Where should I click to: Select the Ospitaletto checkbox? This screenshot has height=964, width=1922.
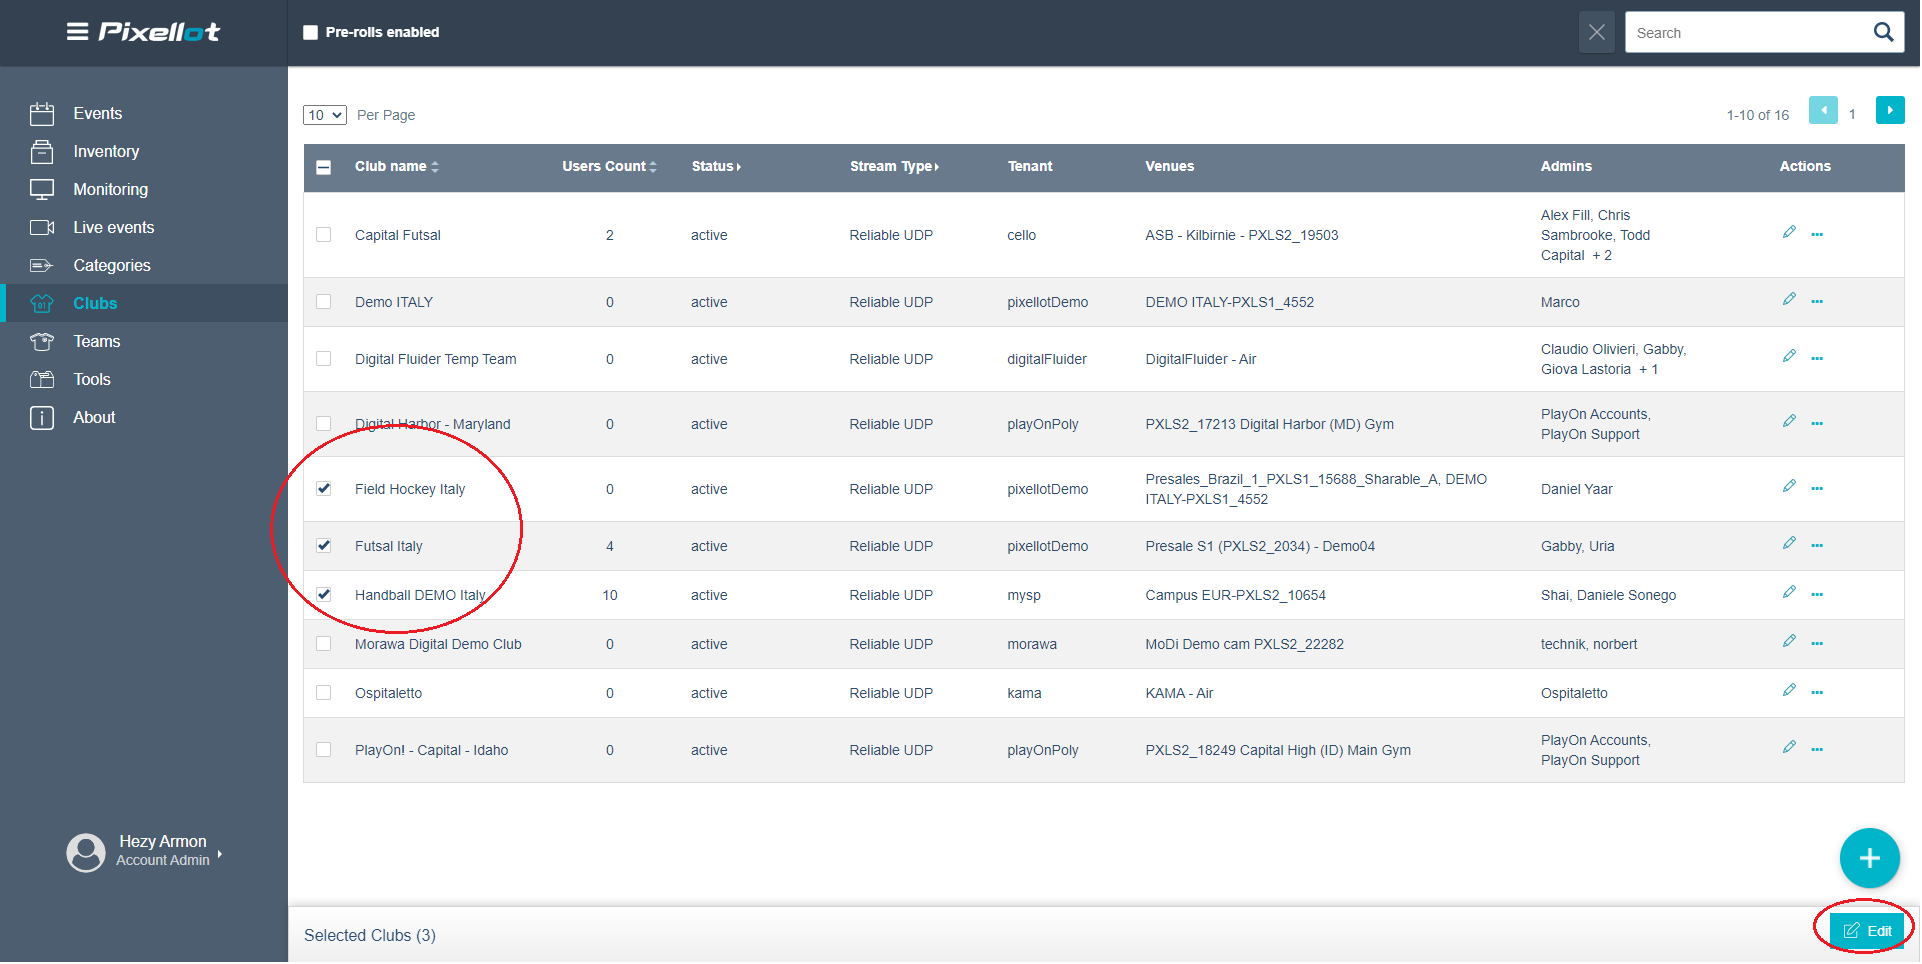[x=324, y=693]
